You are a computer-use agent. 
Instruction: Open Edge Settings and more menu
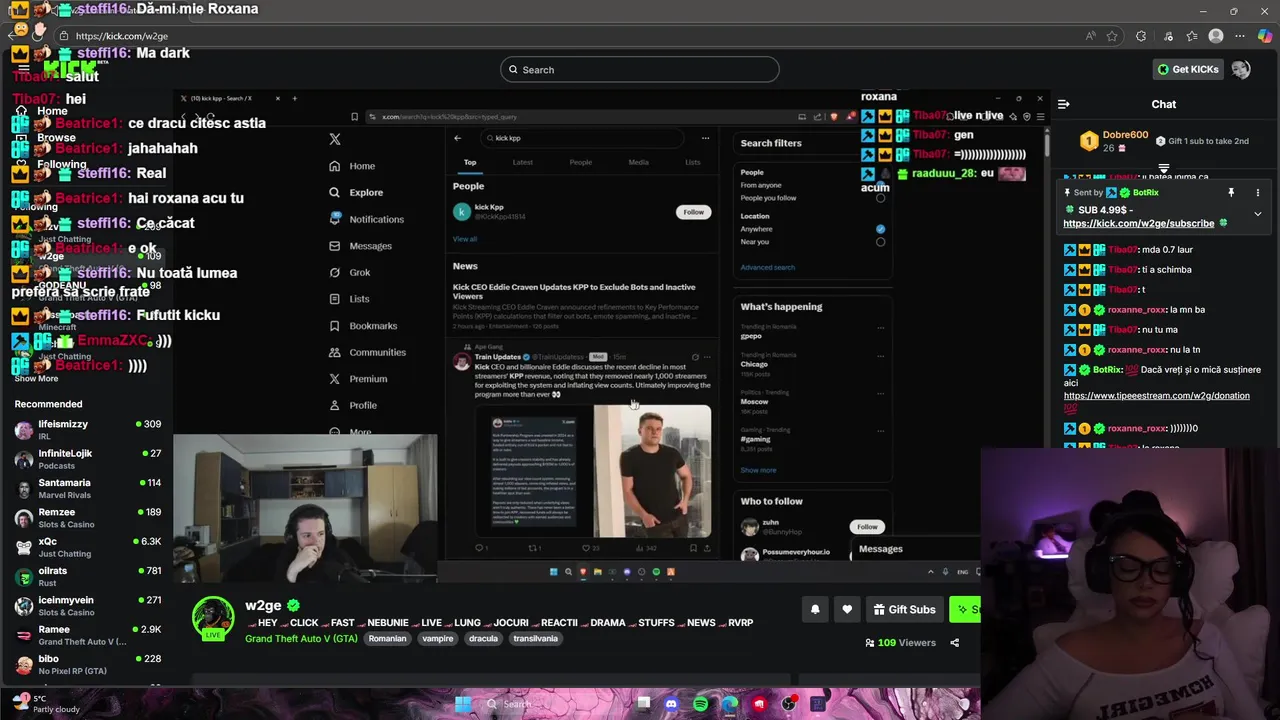pyautogui.click(x=1241, y=36)
